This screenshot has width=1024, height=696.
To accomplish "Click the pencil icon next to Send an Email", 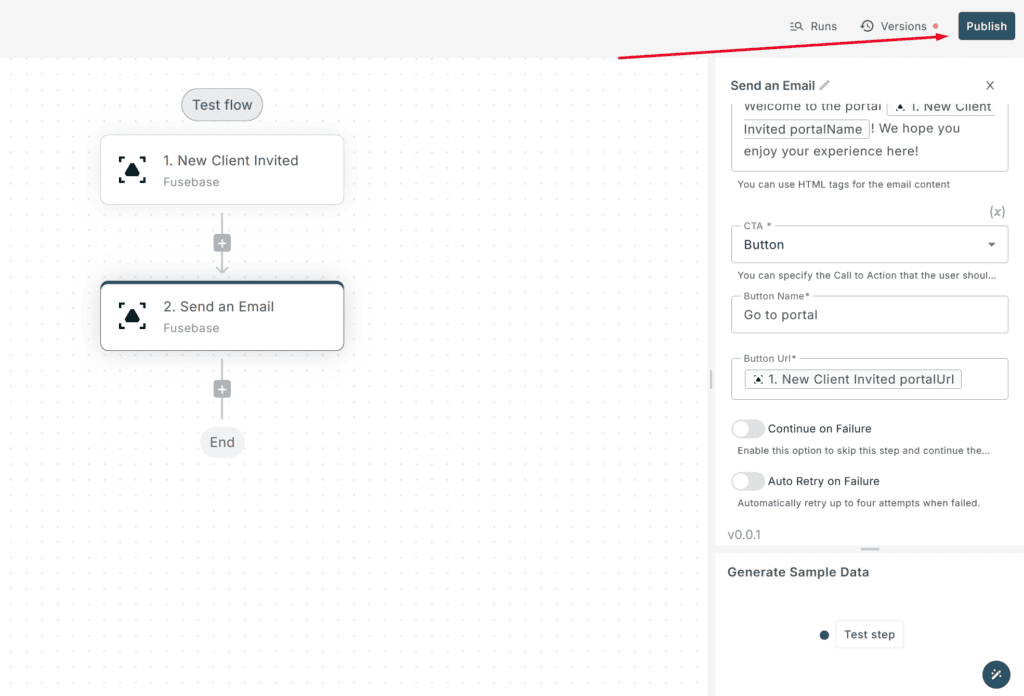I will point(824,86).
